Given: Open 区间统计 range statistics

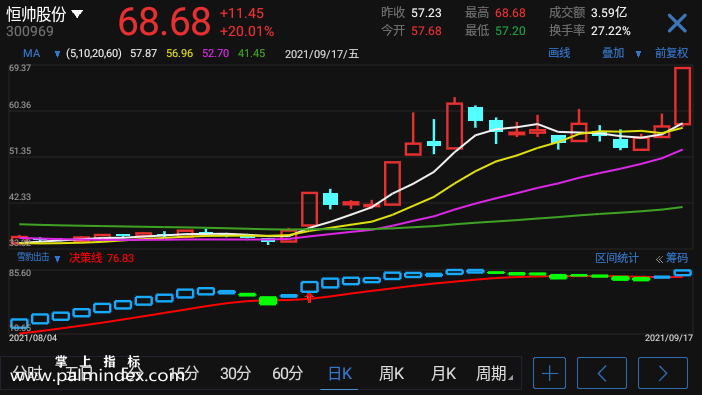Looking at the screenshot, I should click(616, 258).
